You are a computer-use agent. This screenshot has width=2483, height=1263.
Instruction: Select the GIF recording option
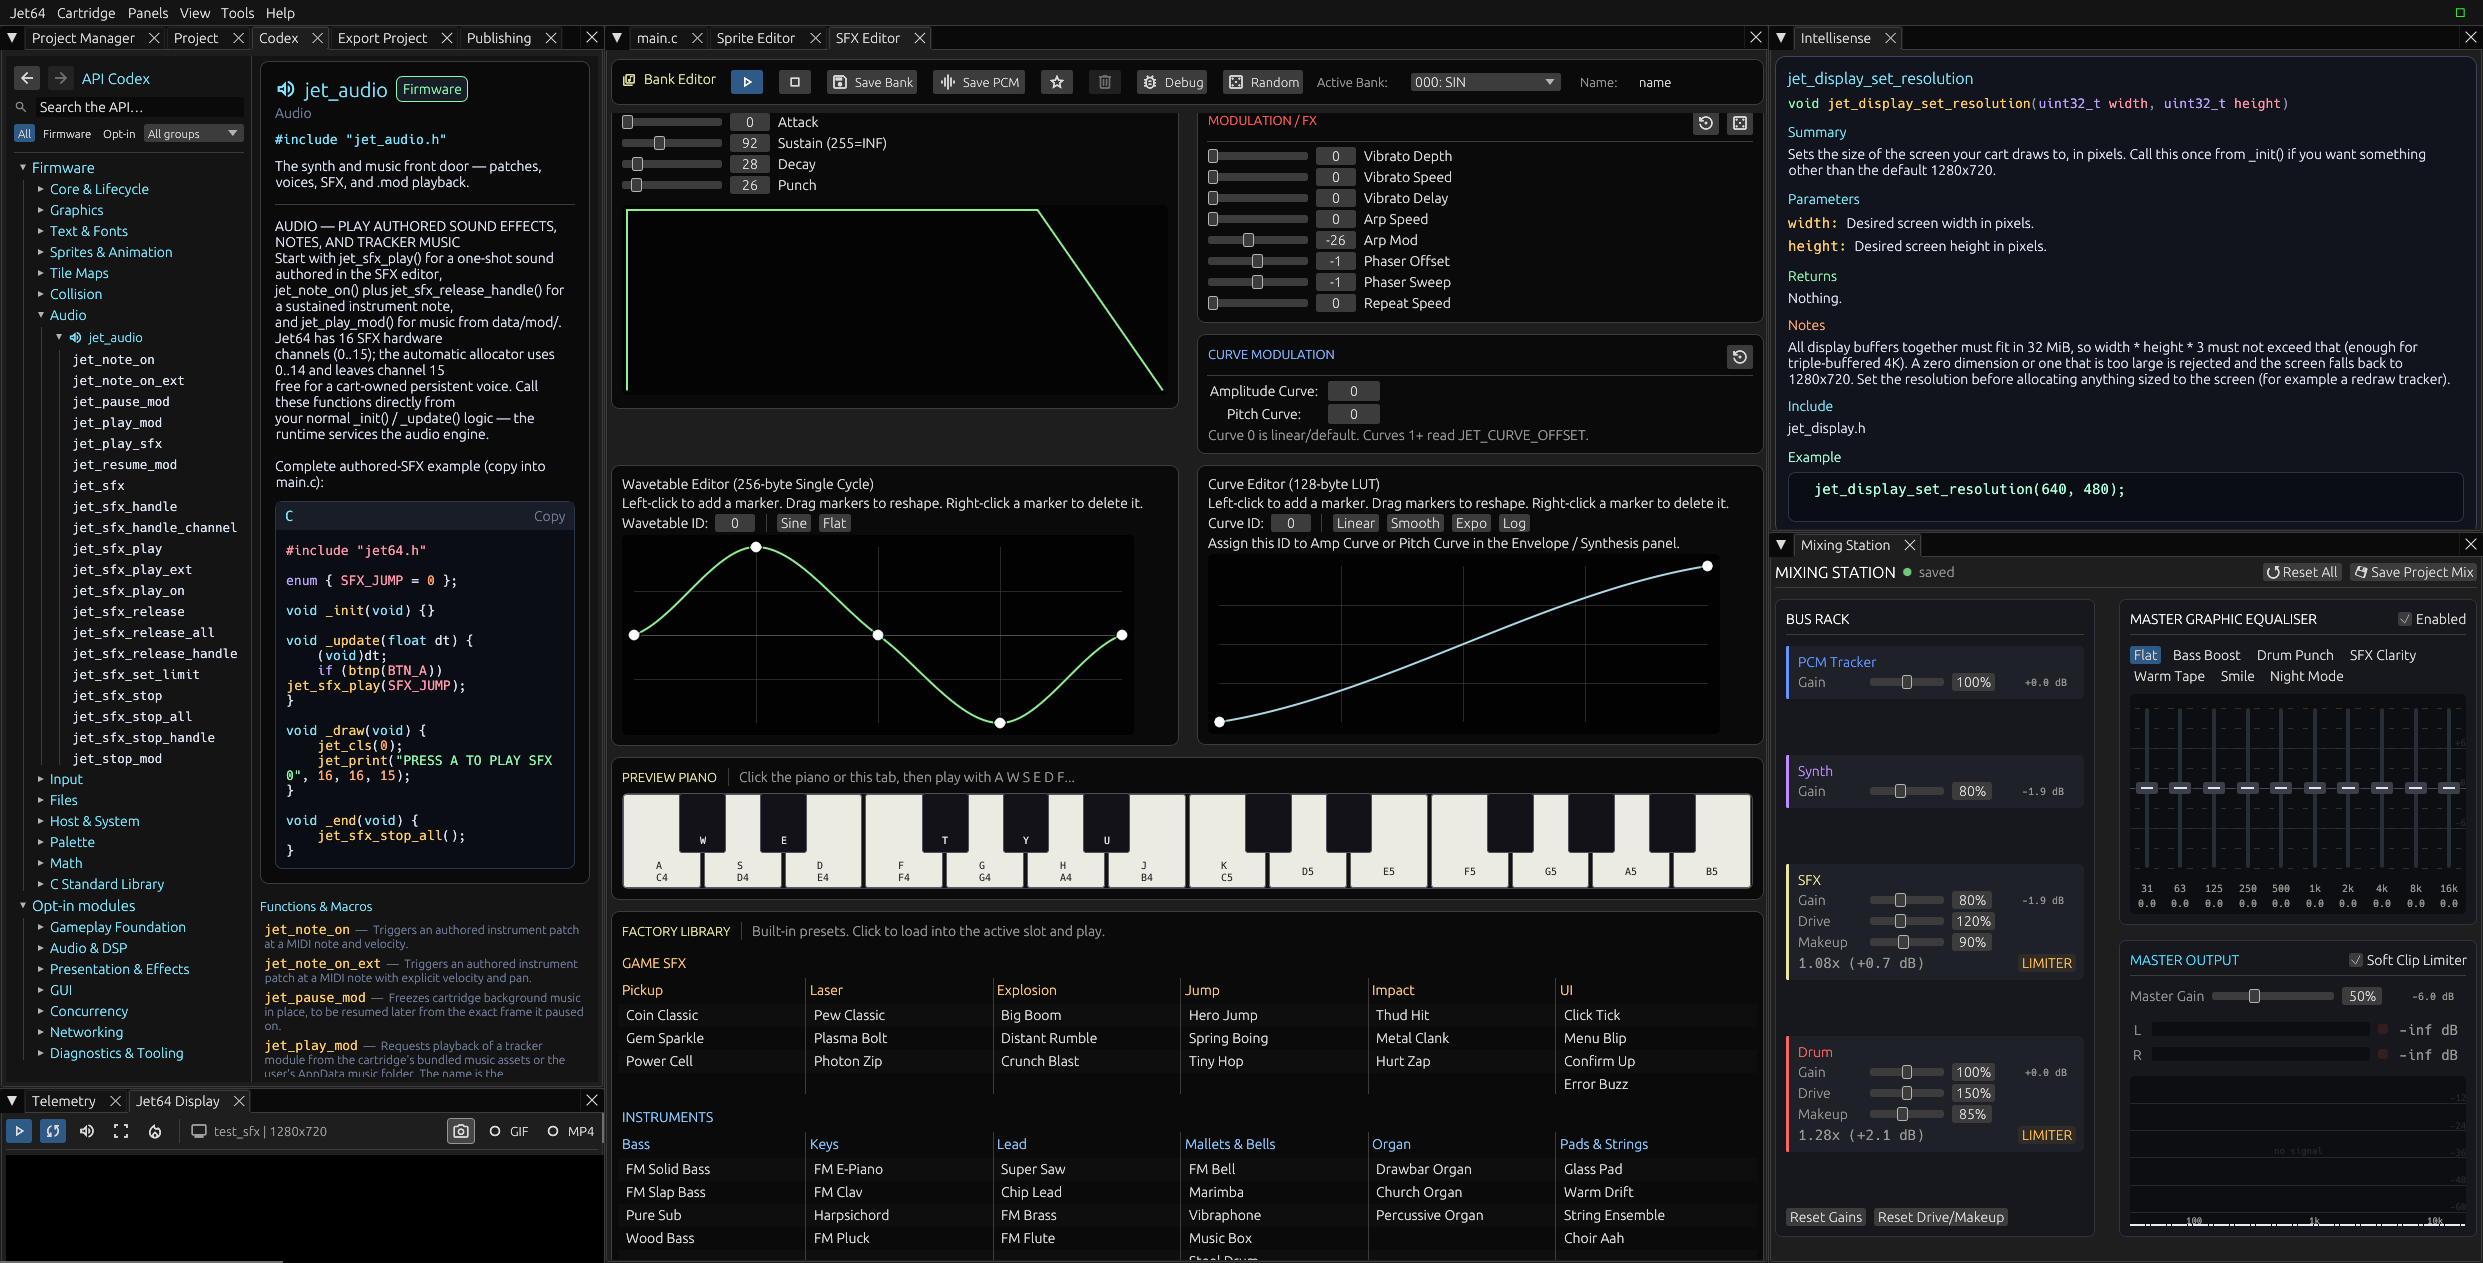(509, 1131)
